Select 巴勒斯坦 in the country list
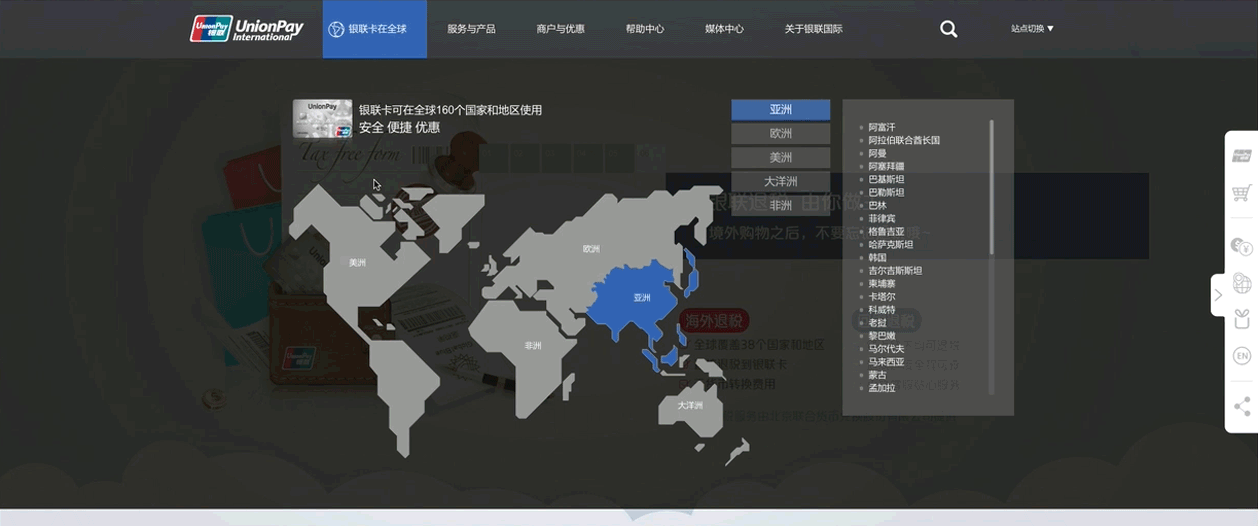The width and height of the screenshot is (1258, 526). point(886,192)
